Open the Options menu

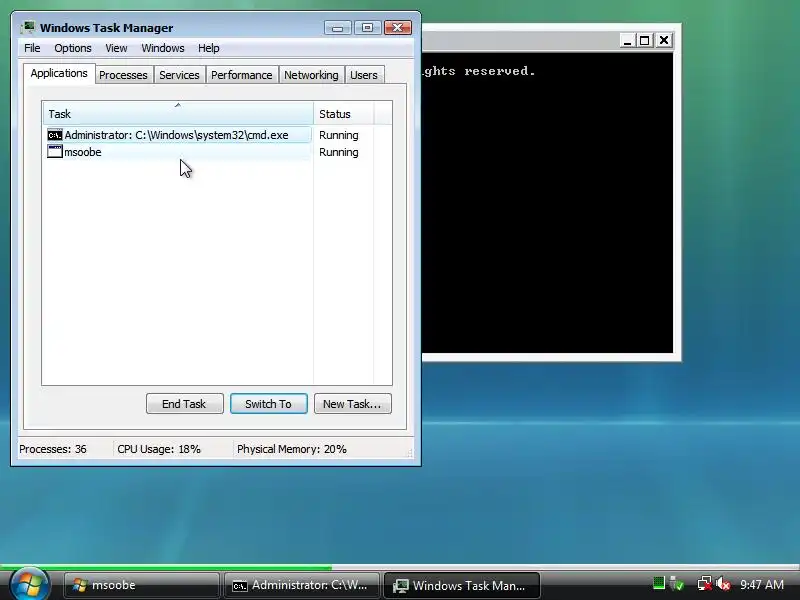[x=73, y=48]
